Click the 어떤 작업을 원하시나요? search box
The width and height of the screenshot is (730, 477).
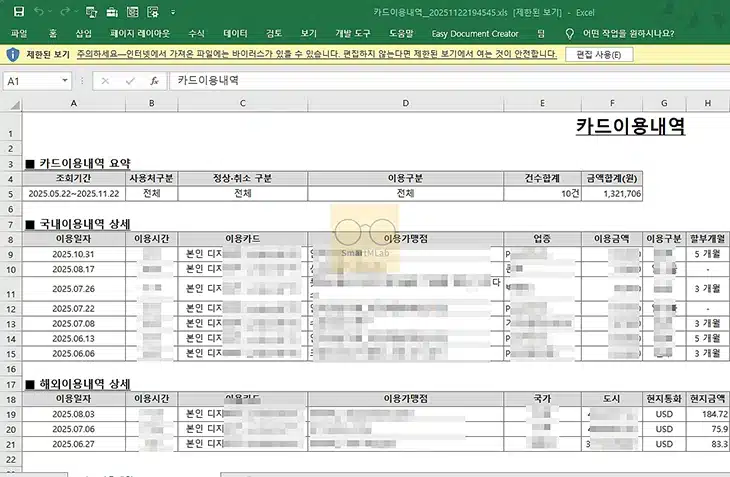click(x=628, y=34)
